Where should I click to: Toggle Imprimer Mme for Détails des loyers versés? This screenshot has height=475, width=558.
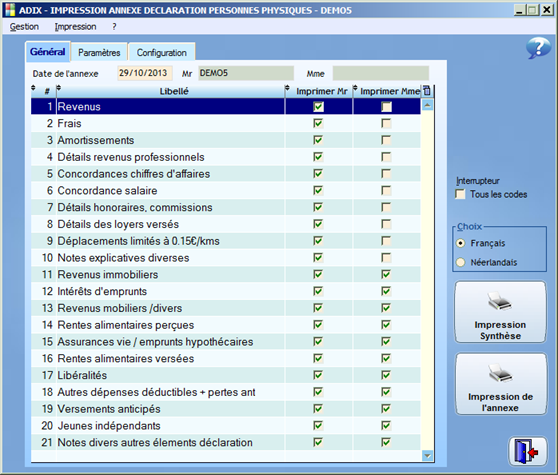[x=386, y=224]
